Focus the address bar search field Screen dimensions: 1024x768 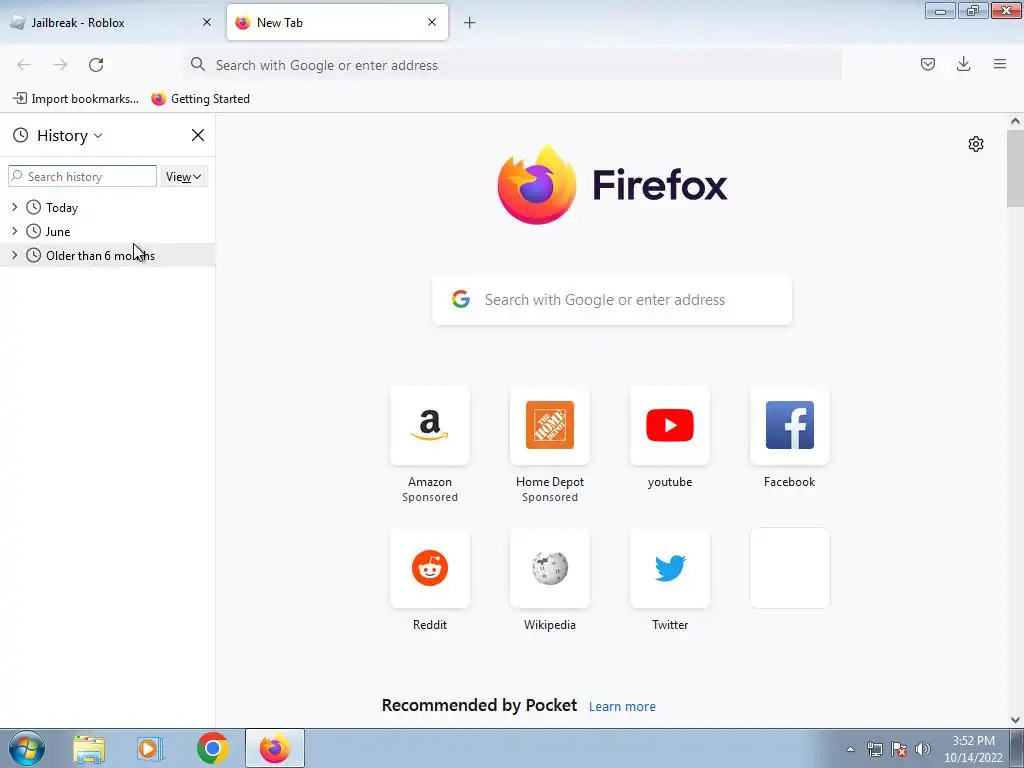click(513, 65)
